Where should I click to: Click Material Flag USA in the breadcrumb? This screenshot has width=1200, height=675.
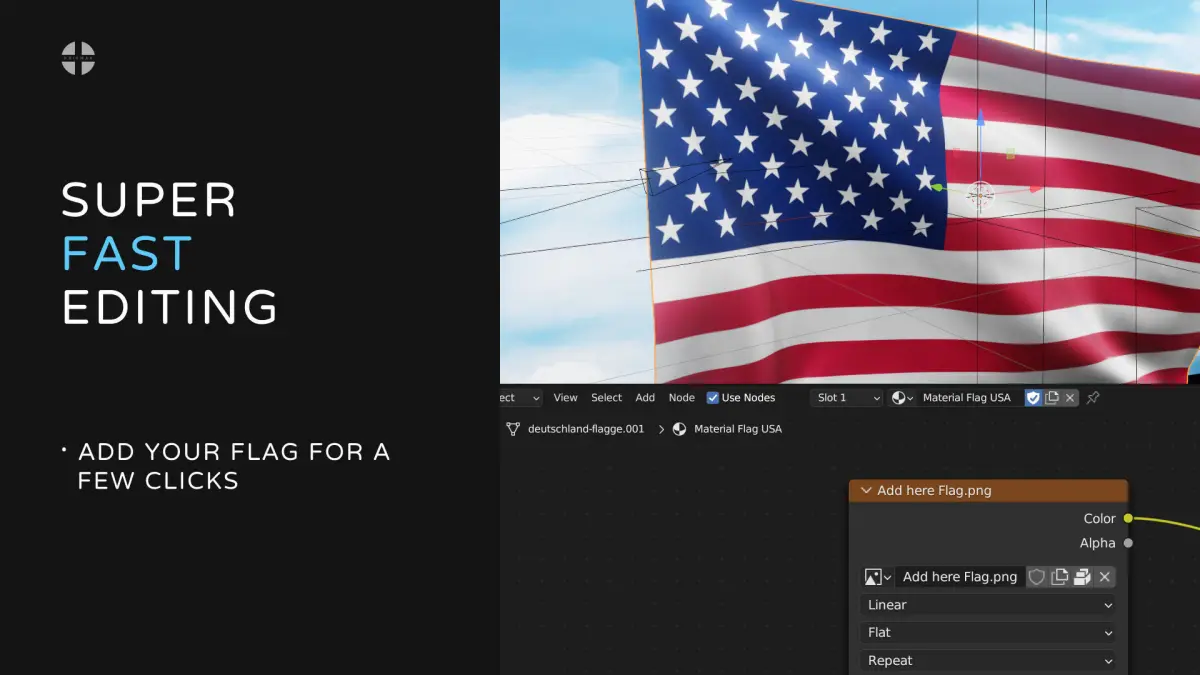coord(738,429)
